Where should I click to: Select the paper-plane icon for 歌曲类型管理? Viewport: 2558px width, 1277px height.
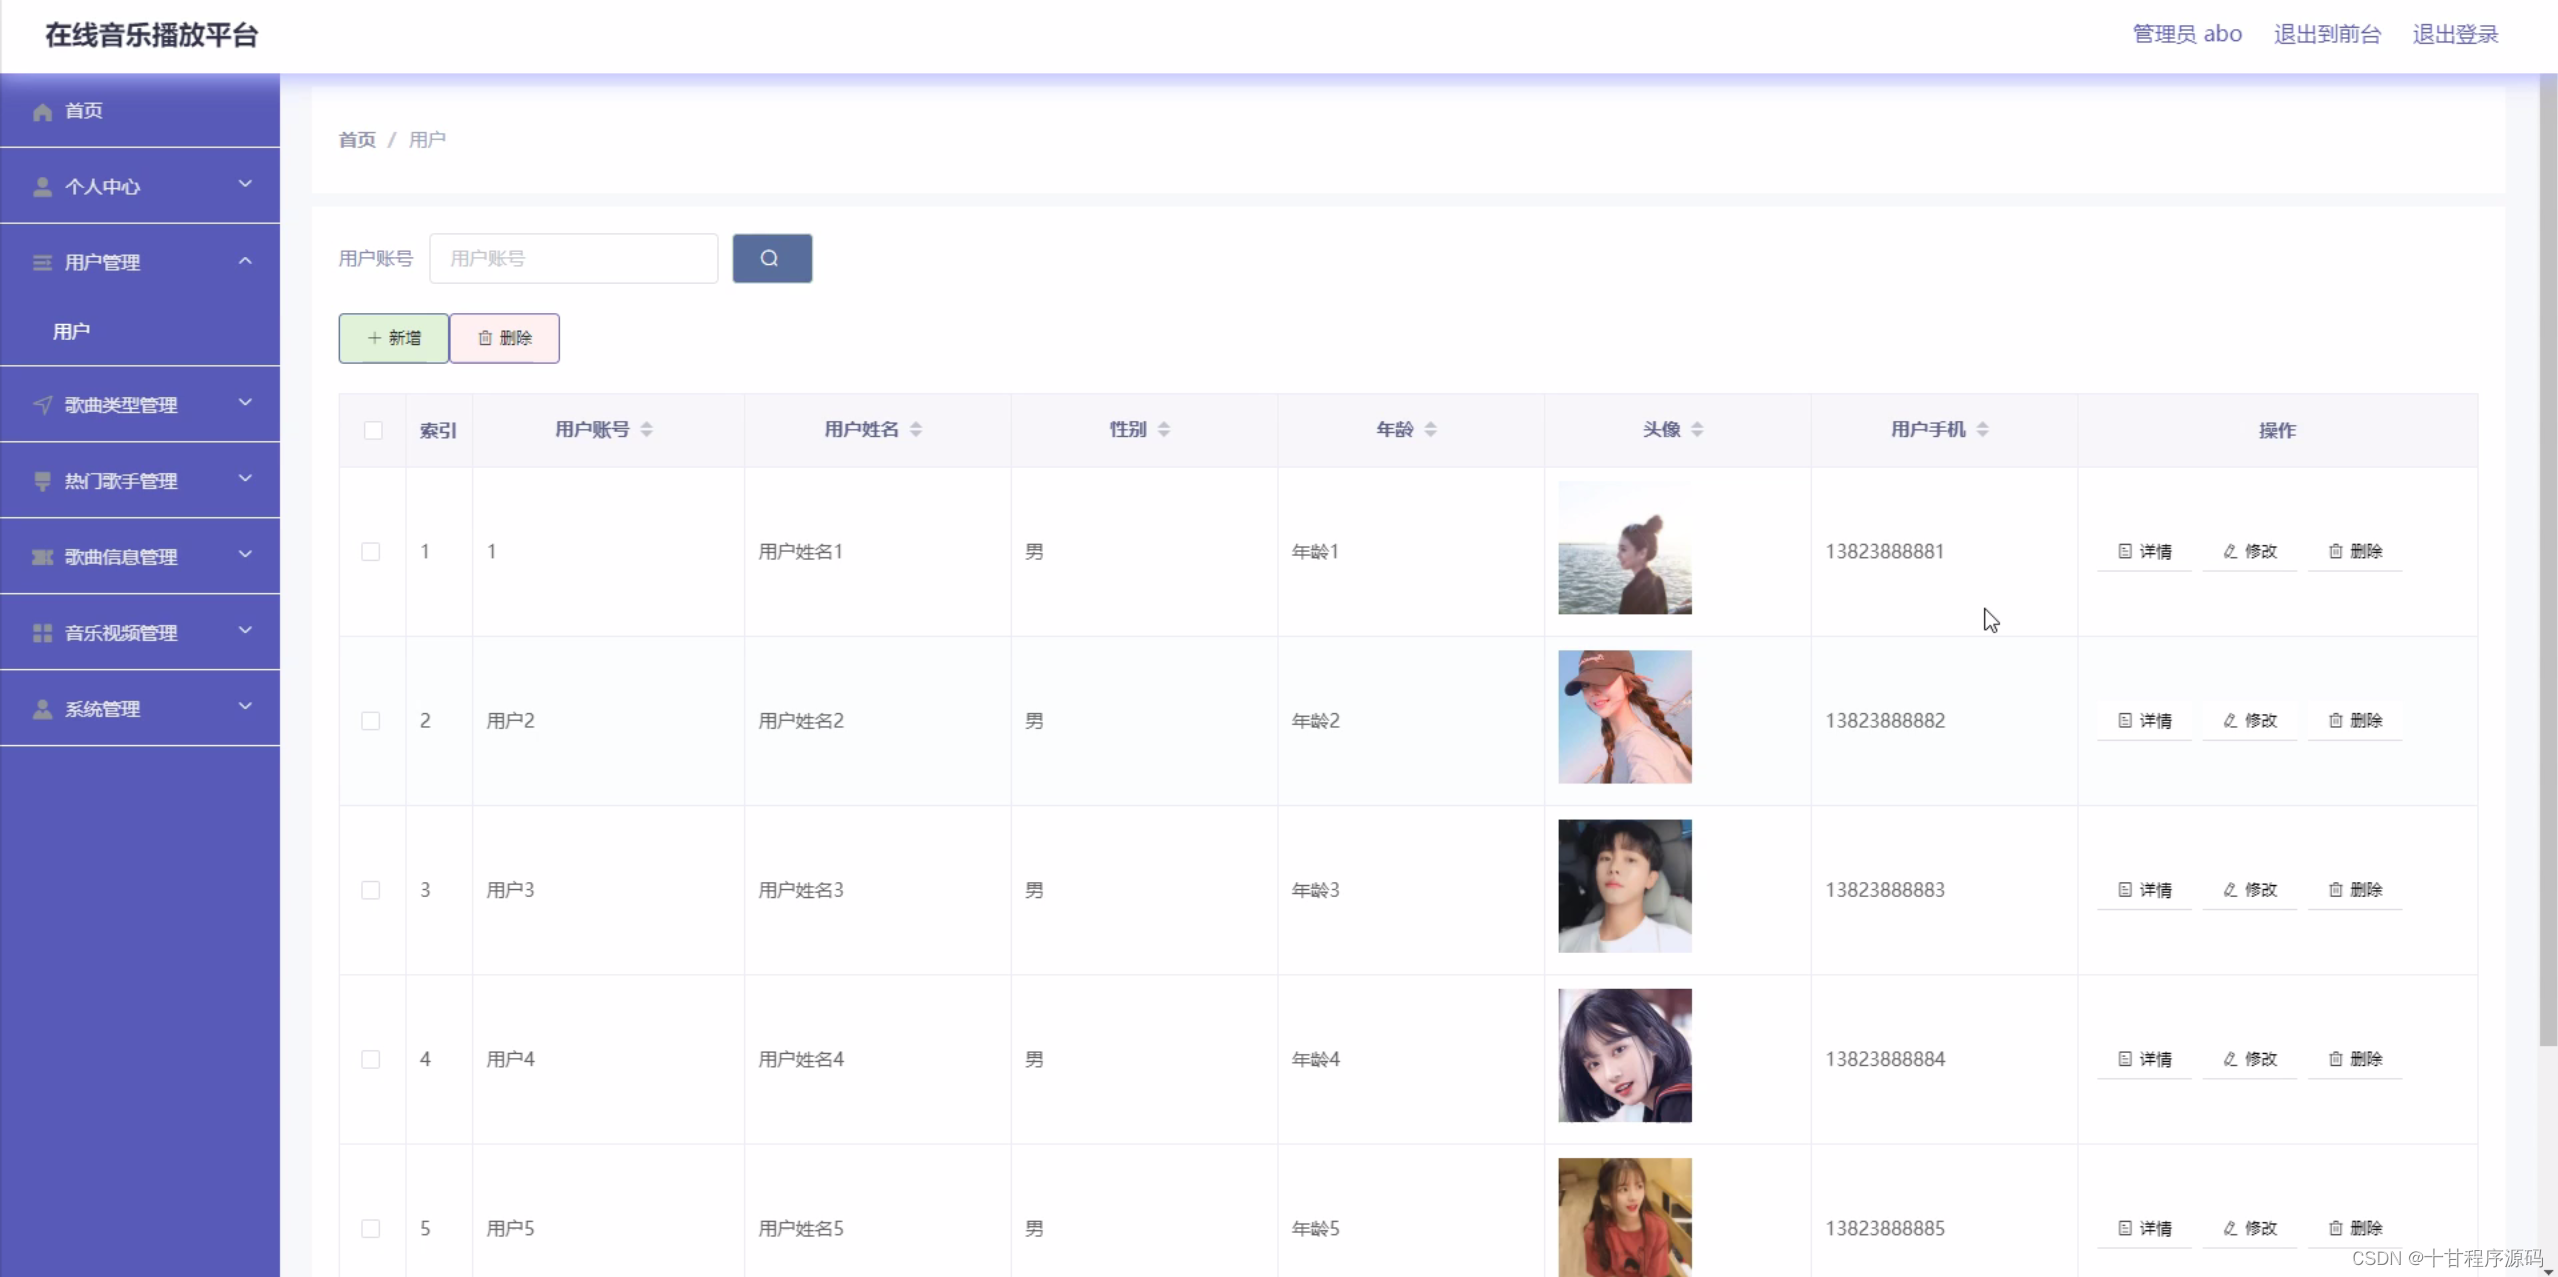click(41, 405)
